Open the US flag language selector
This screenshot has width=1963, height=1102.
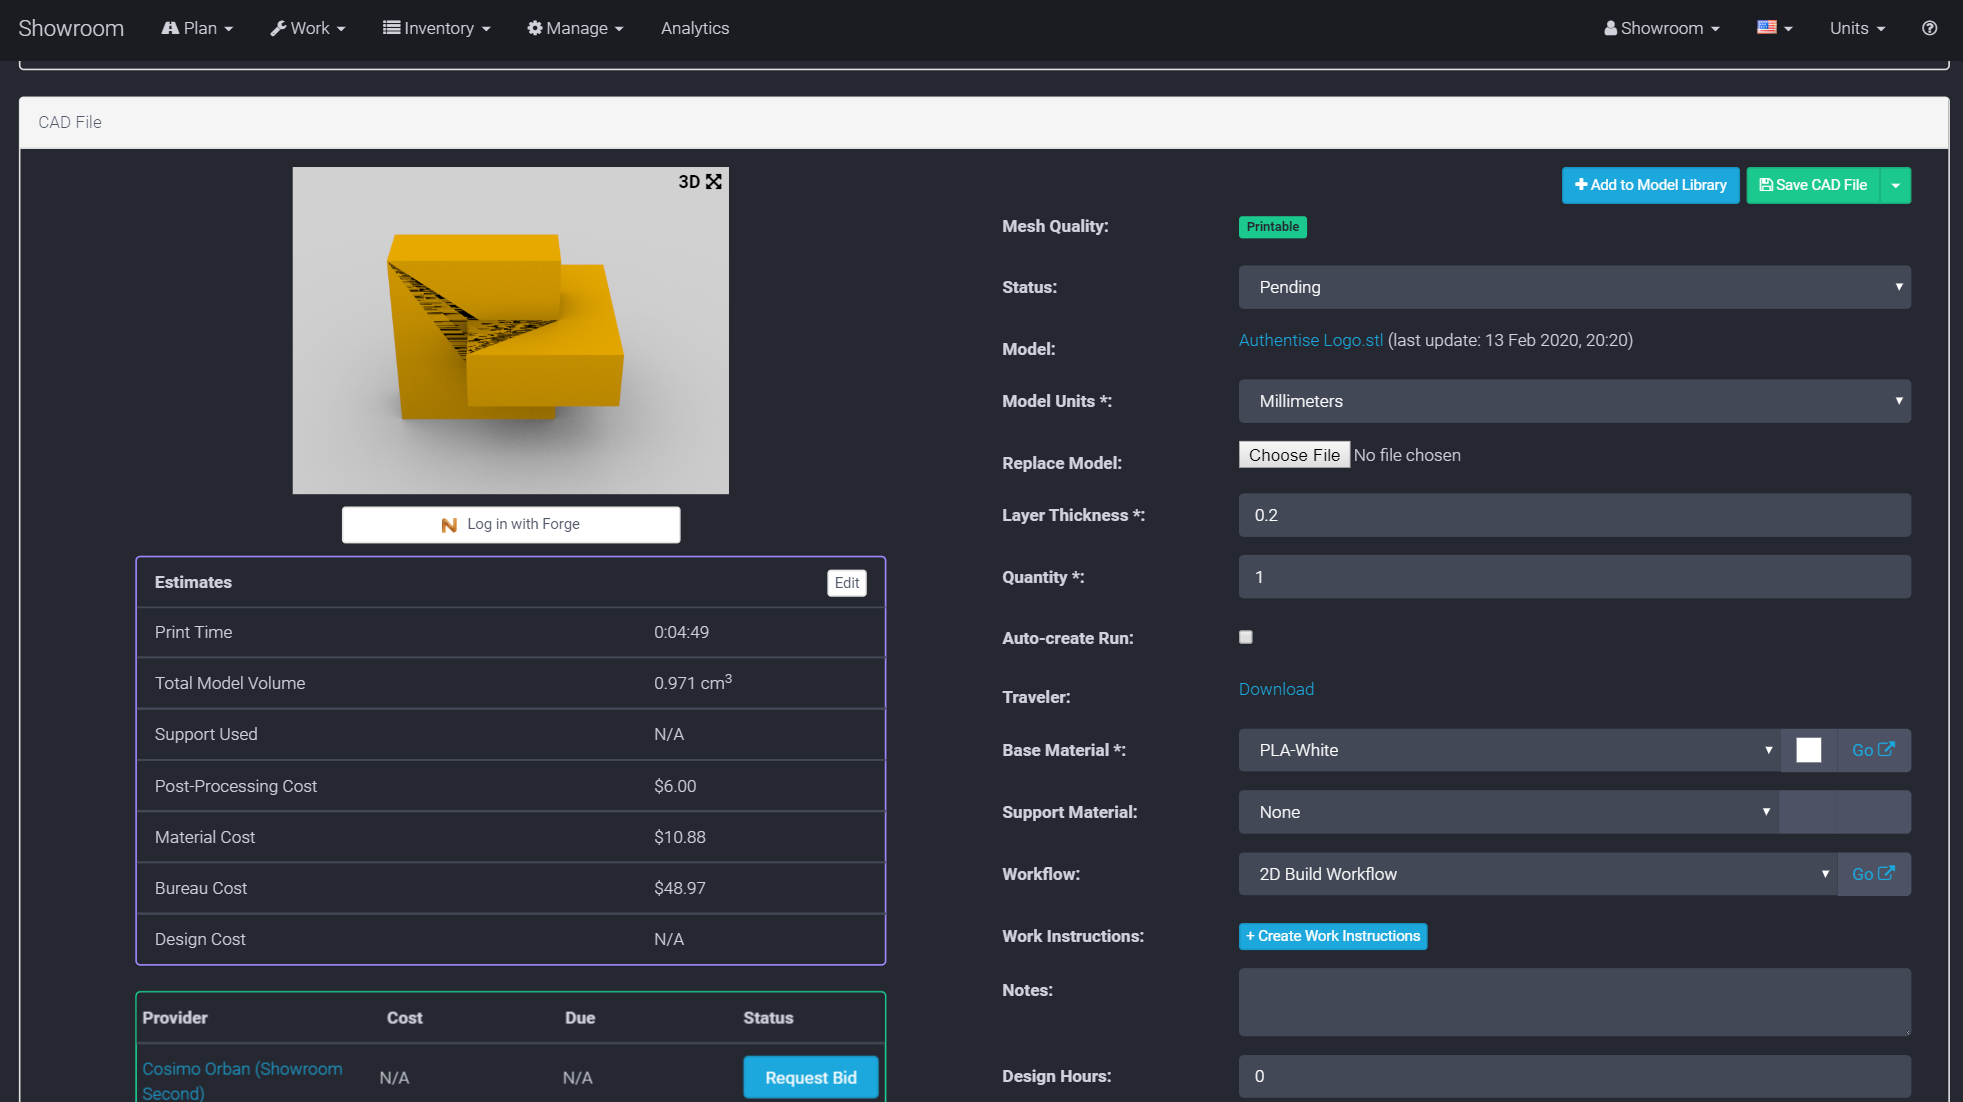[x=1774, y=28]
